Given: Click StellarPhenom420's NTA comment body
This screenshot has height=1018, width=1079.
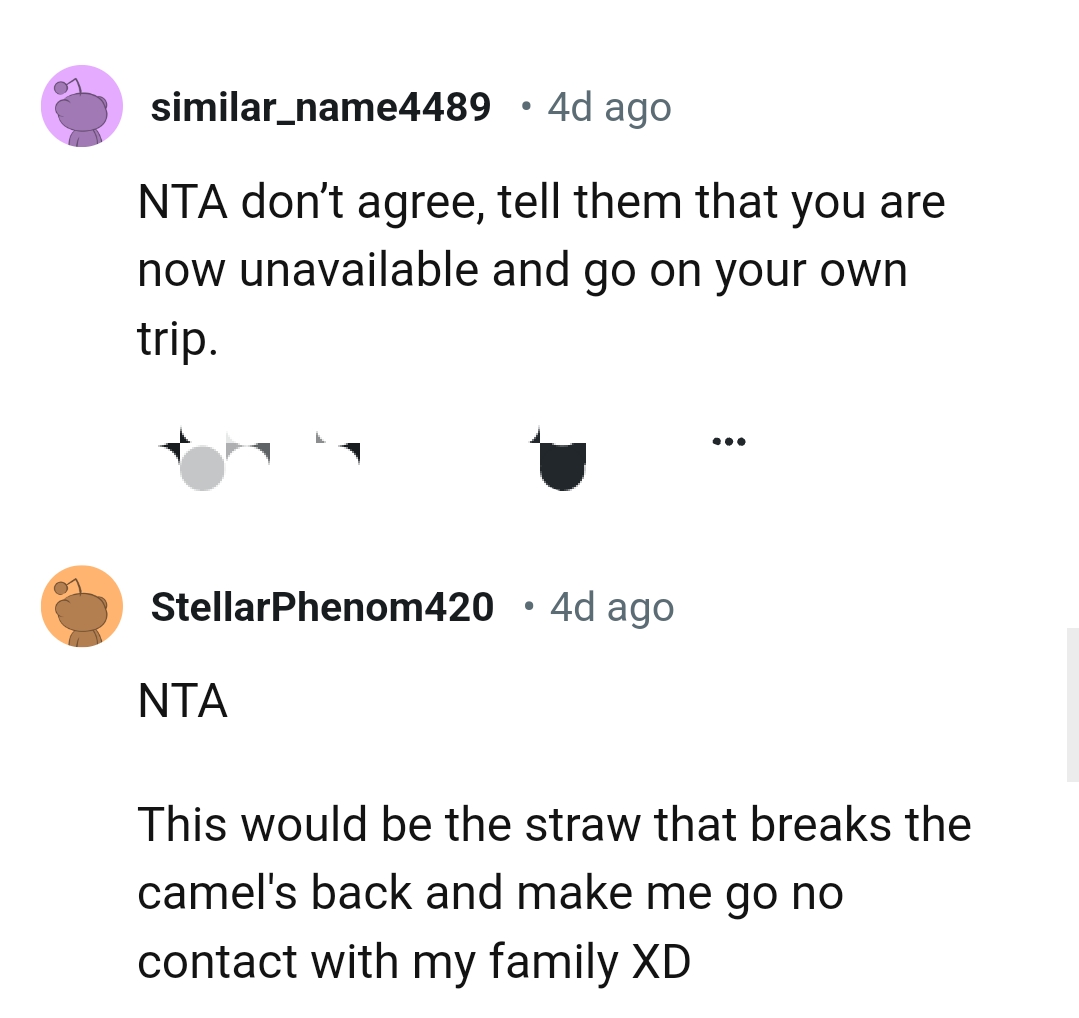Looking at the screenshot, I should [x=183, y=701].
